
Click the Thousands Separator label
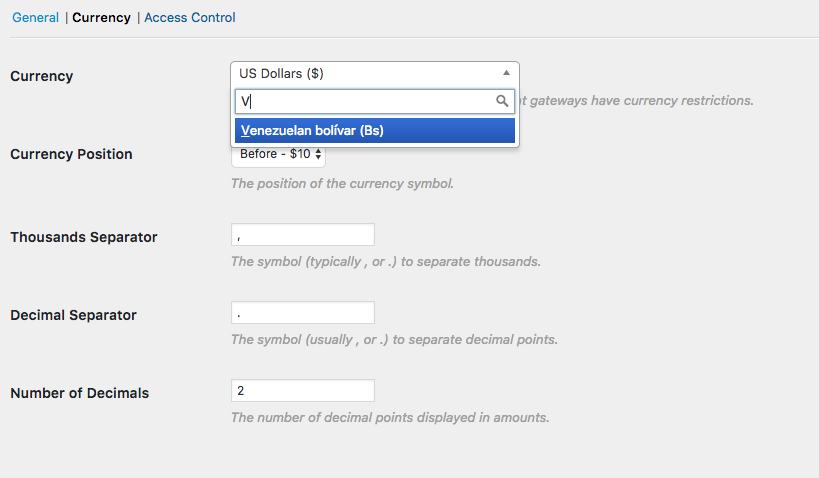tap(84, 237)
